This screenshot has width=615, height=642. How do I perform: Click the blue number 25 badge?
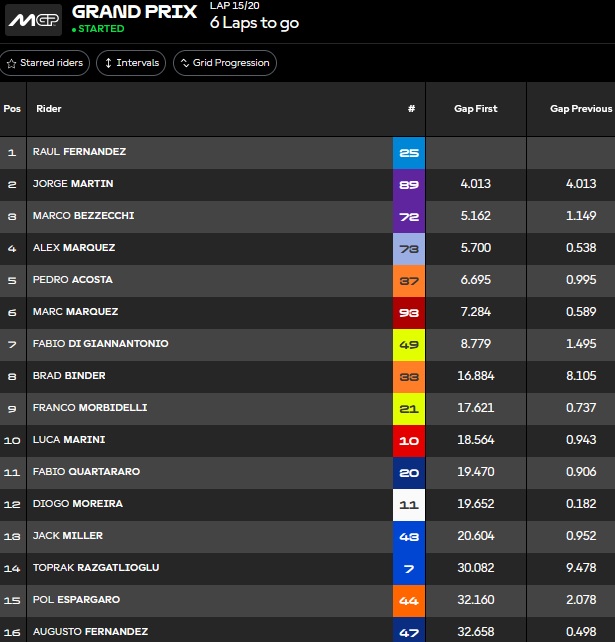(x=409, y=153)
